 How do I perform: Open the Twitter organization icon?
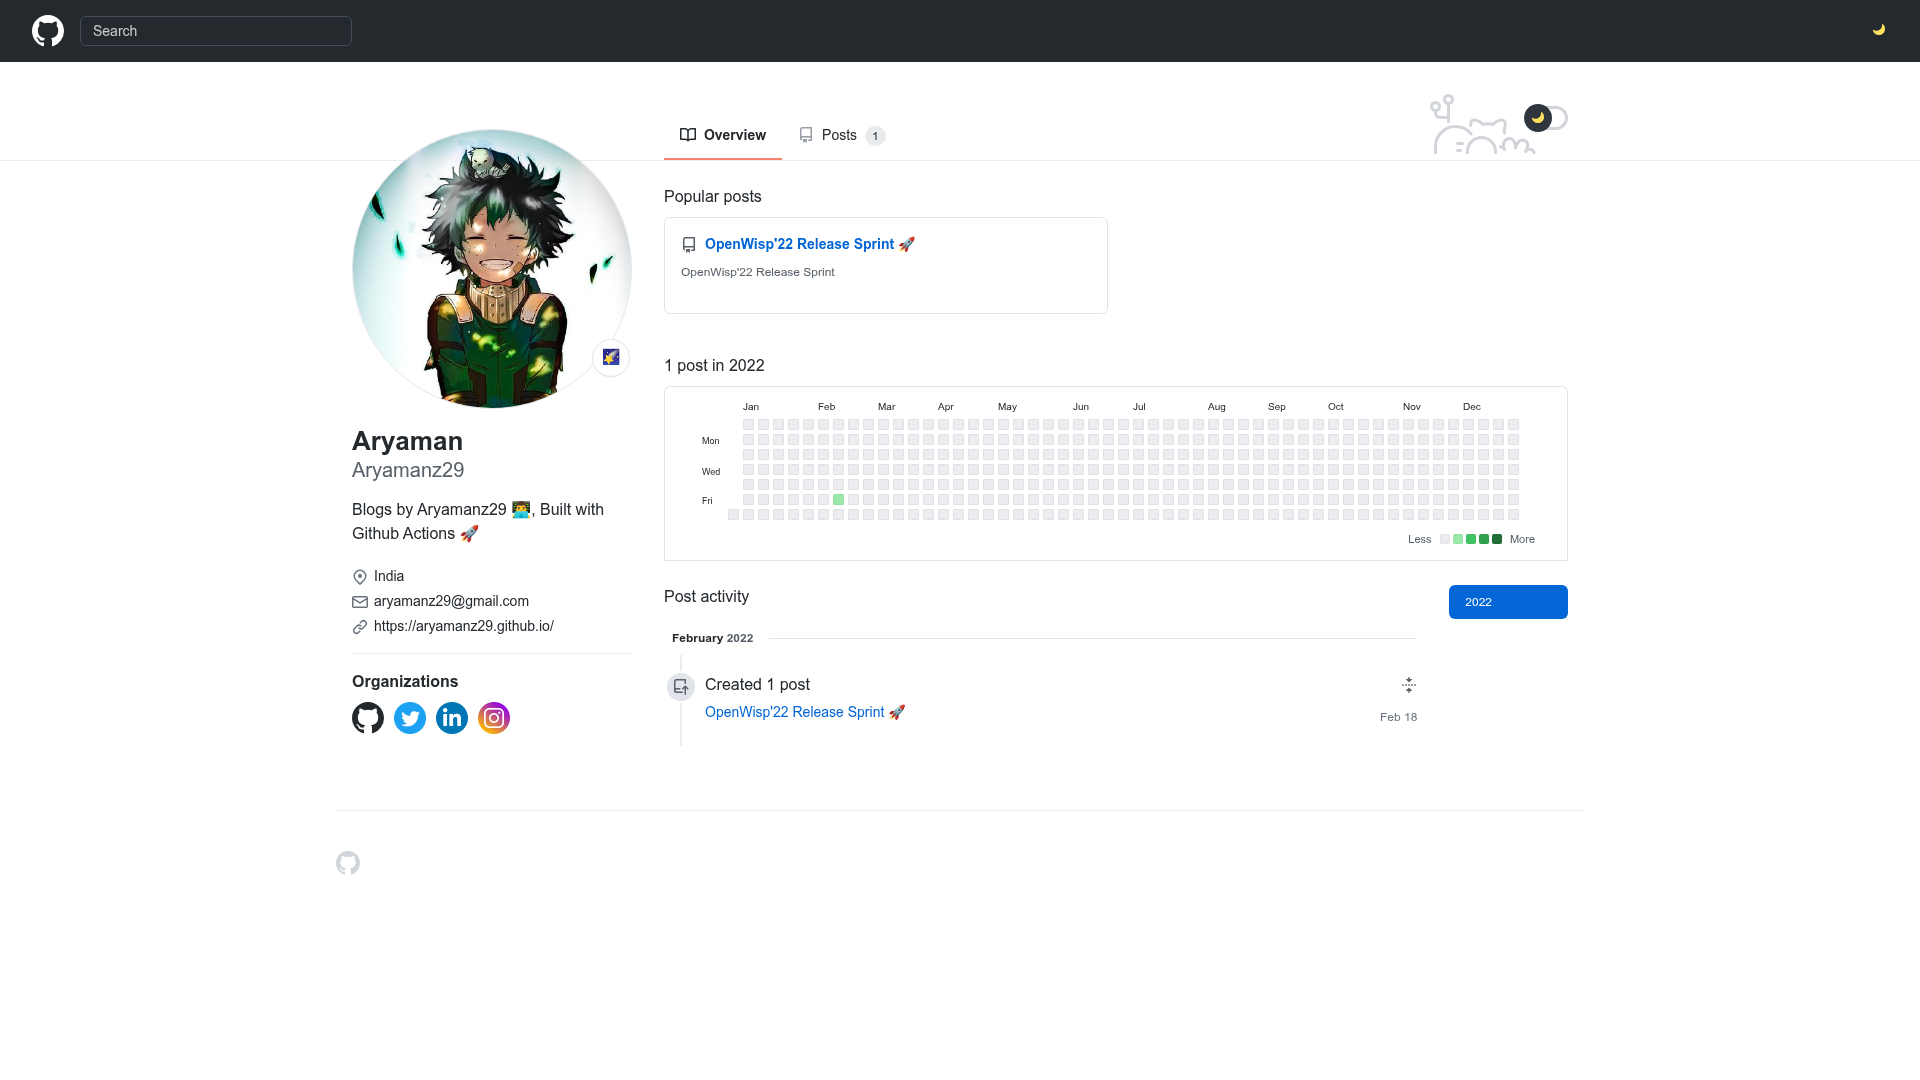point(410,718)
